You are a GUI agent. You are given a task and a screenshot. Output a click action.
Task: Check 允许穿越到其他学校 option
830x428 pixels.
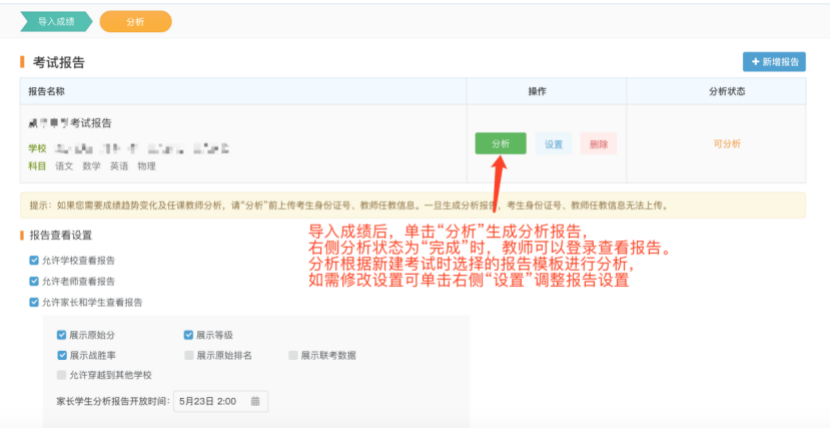coord(62,375)
